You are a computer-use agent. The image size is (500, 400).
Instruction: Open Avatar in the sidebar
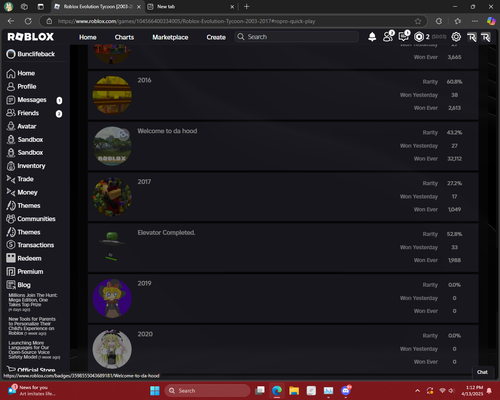[x=21, y=126]
